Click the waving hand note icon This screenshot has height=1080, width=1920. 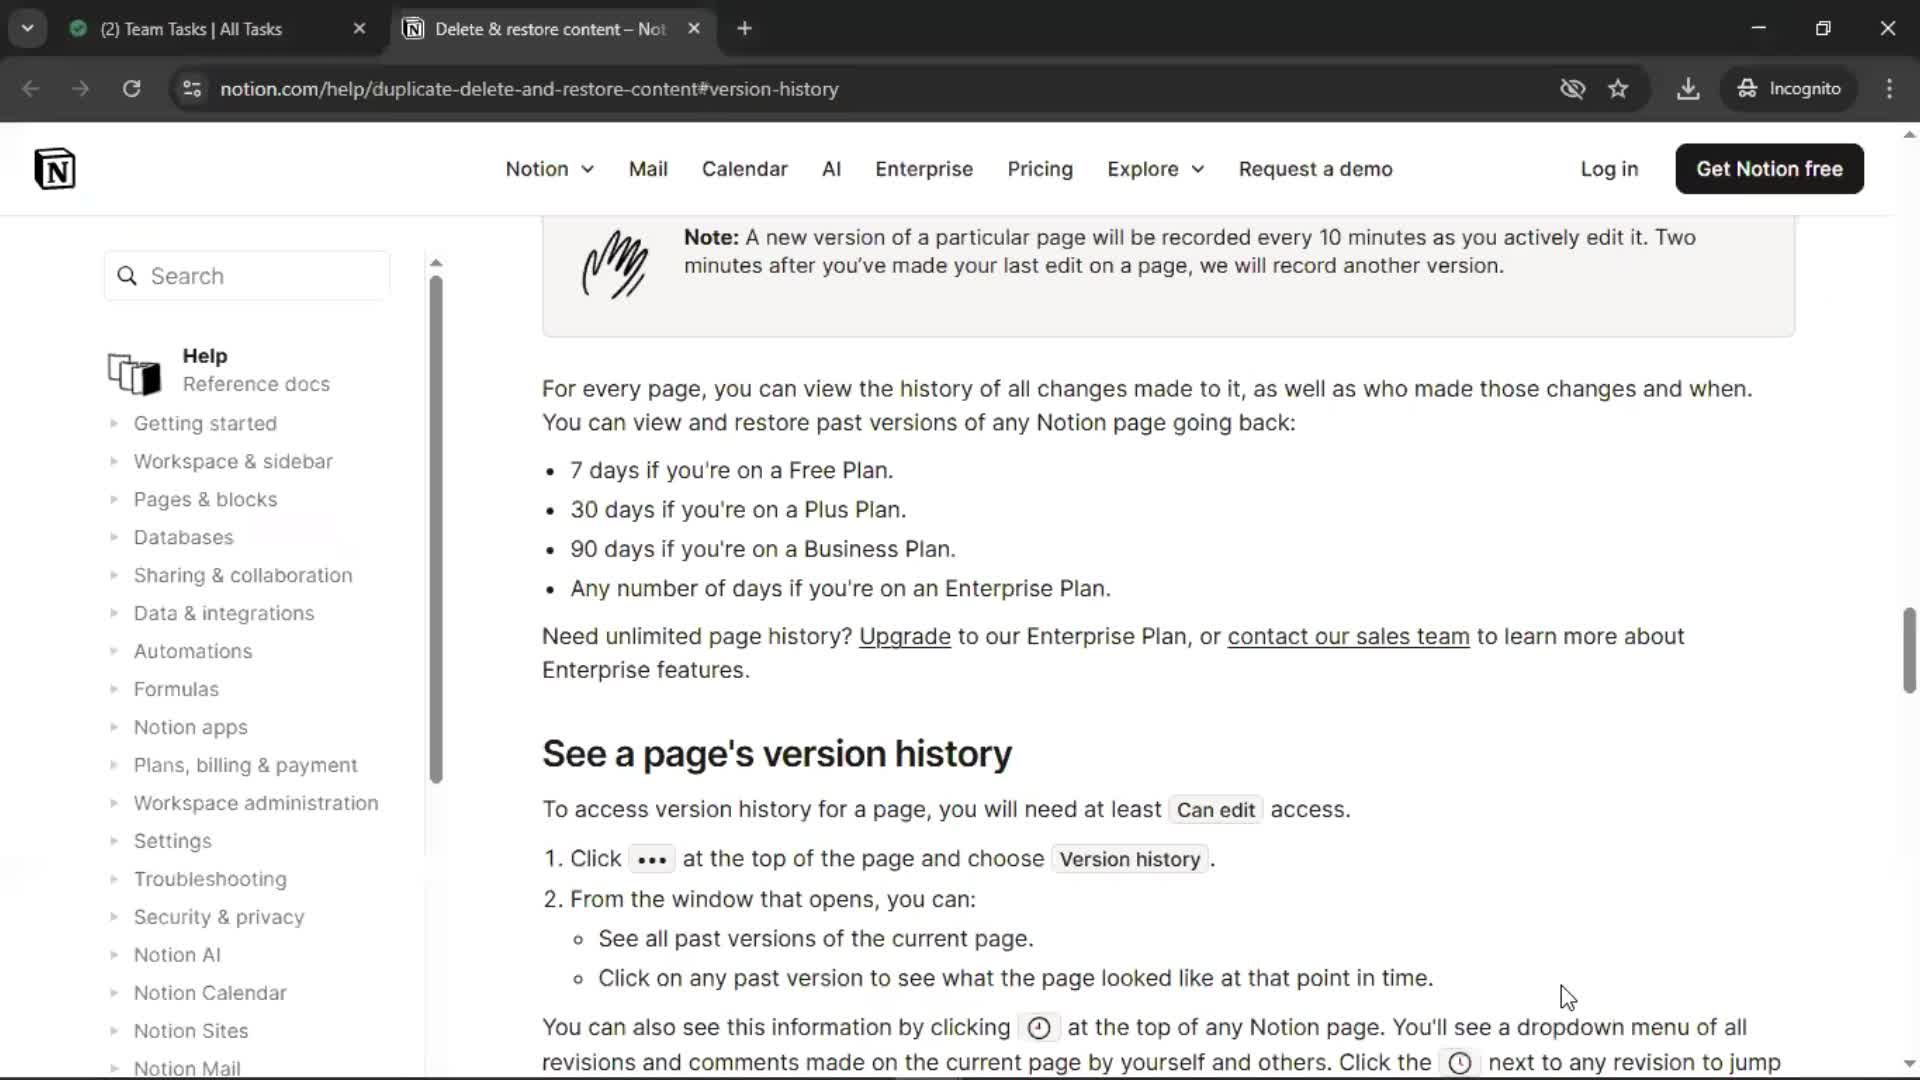615,264
